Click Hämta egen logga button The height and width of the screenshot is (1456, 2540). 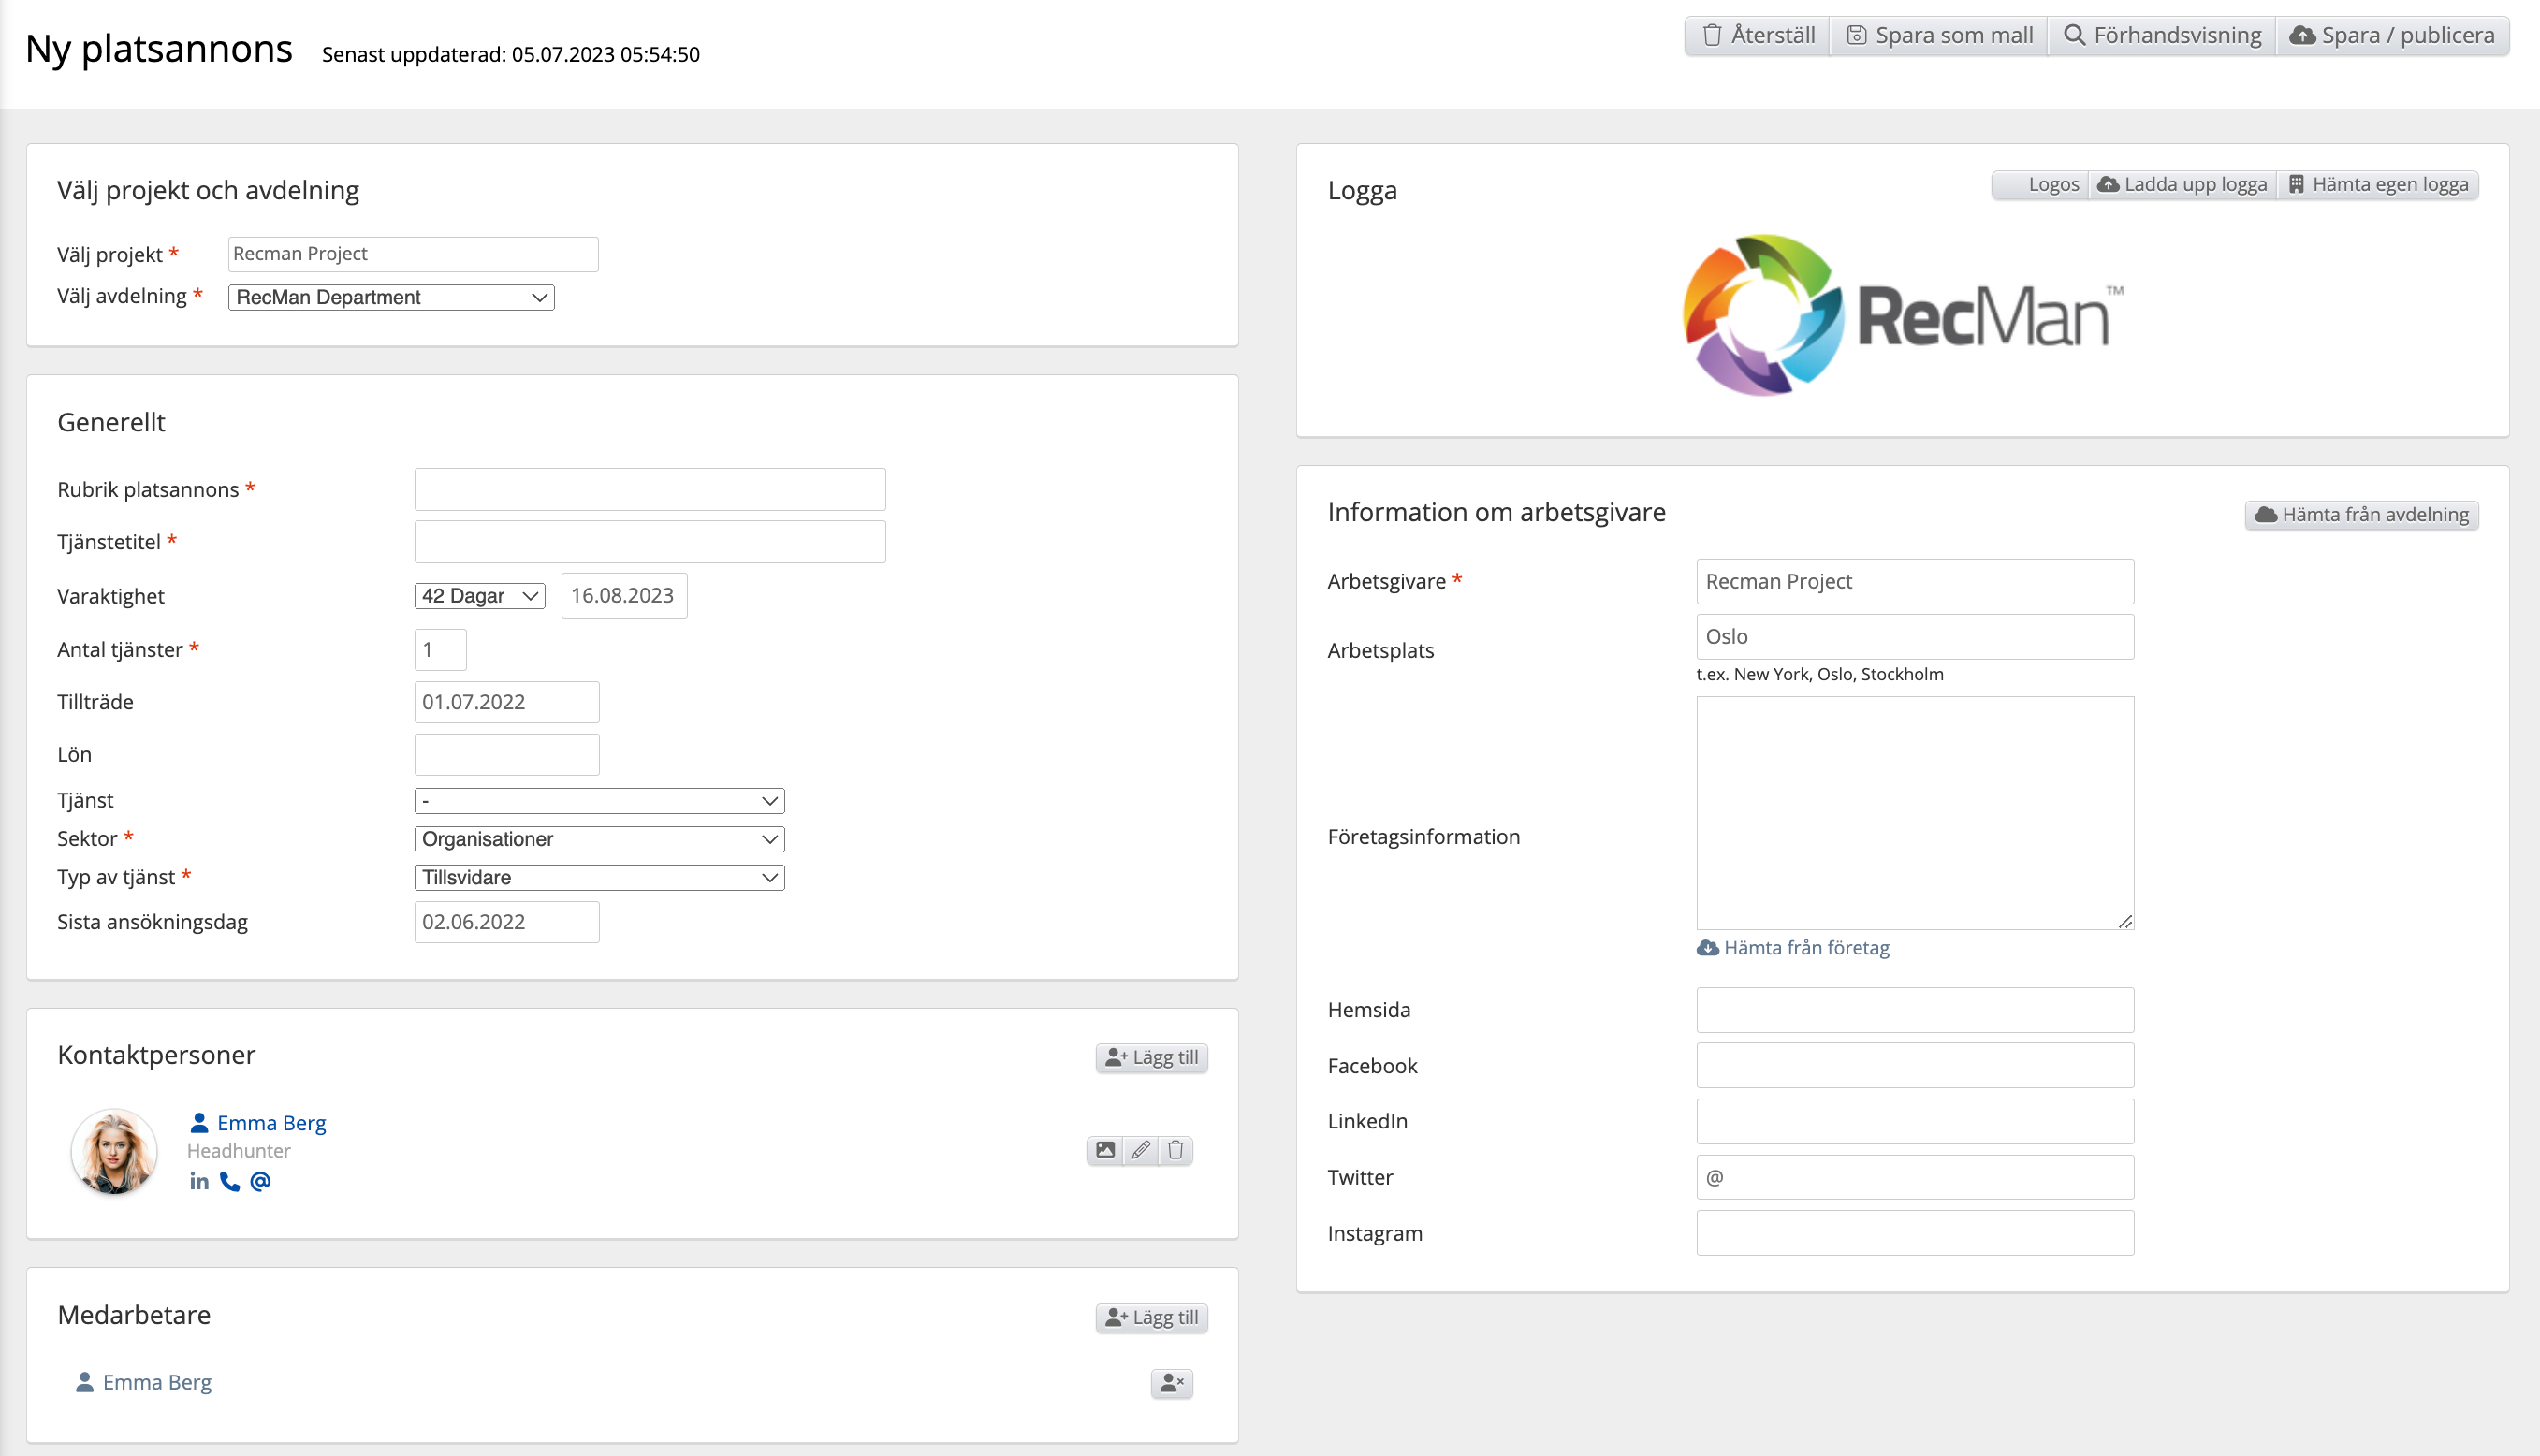pos(2378,184)
